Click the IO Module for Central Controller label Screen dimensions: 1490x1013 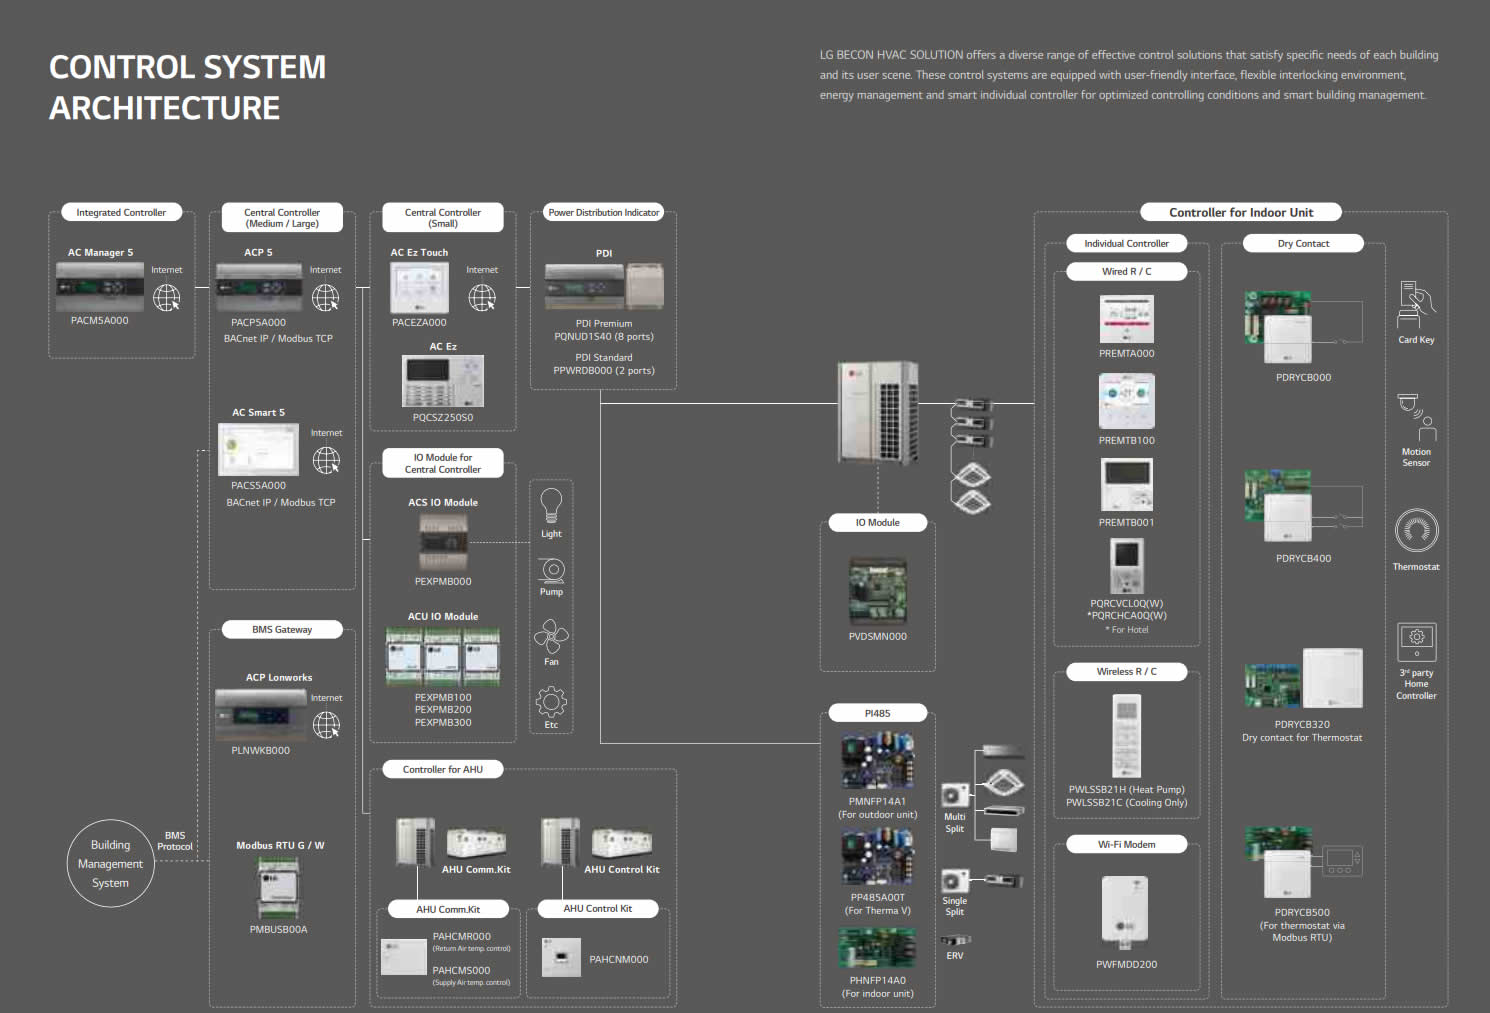pos(443,463)
